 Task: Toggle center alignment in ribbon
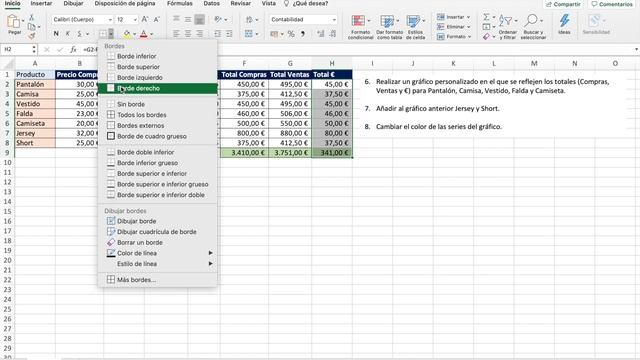pyautogui.click(x=188, y=33)
